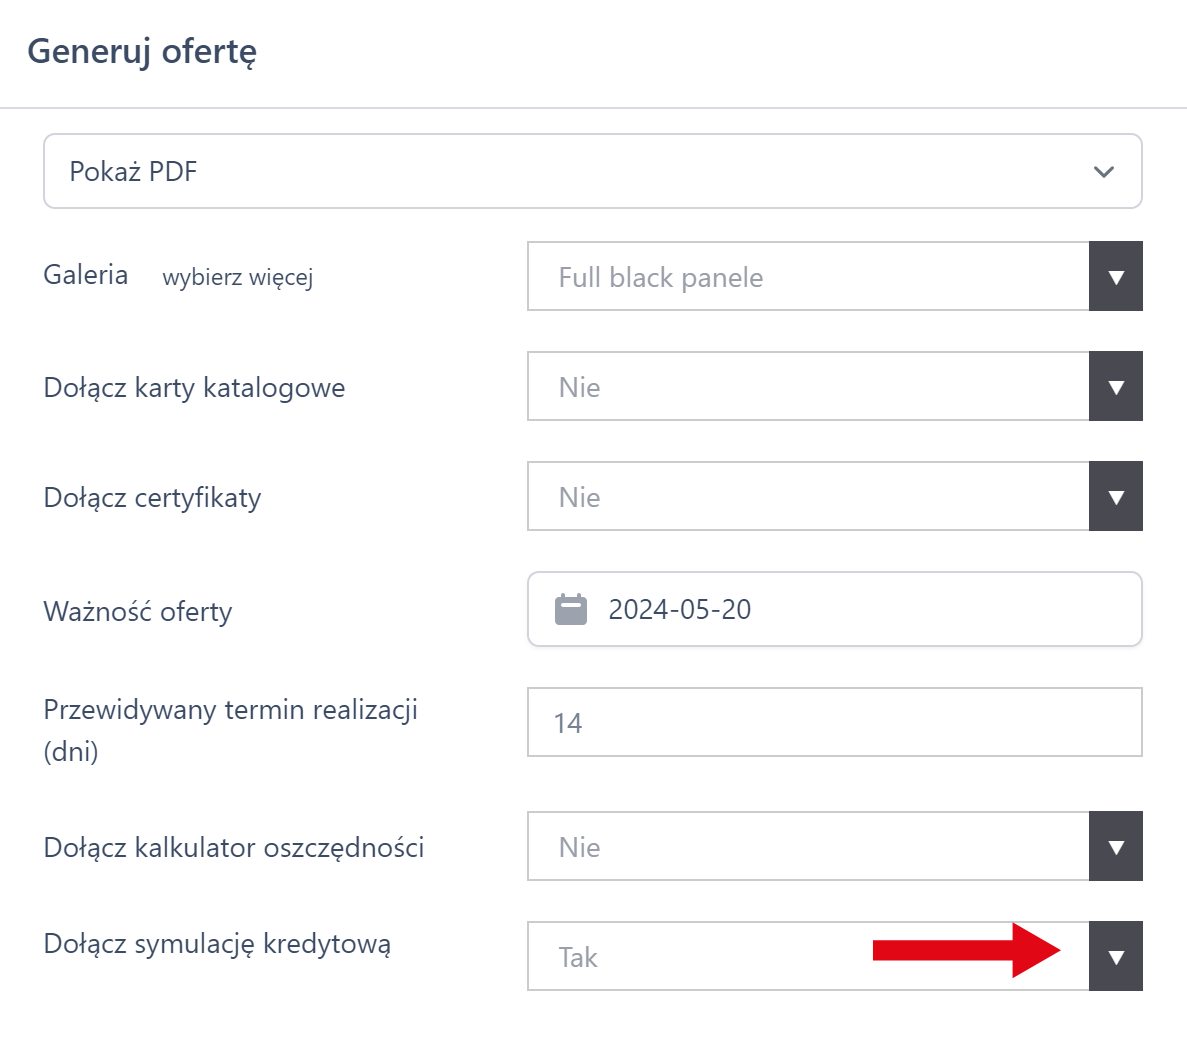Click Nie value for kalkulator oszczędności
Viewport: 1187px width, 1043px height.
808,847
